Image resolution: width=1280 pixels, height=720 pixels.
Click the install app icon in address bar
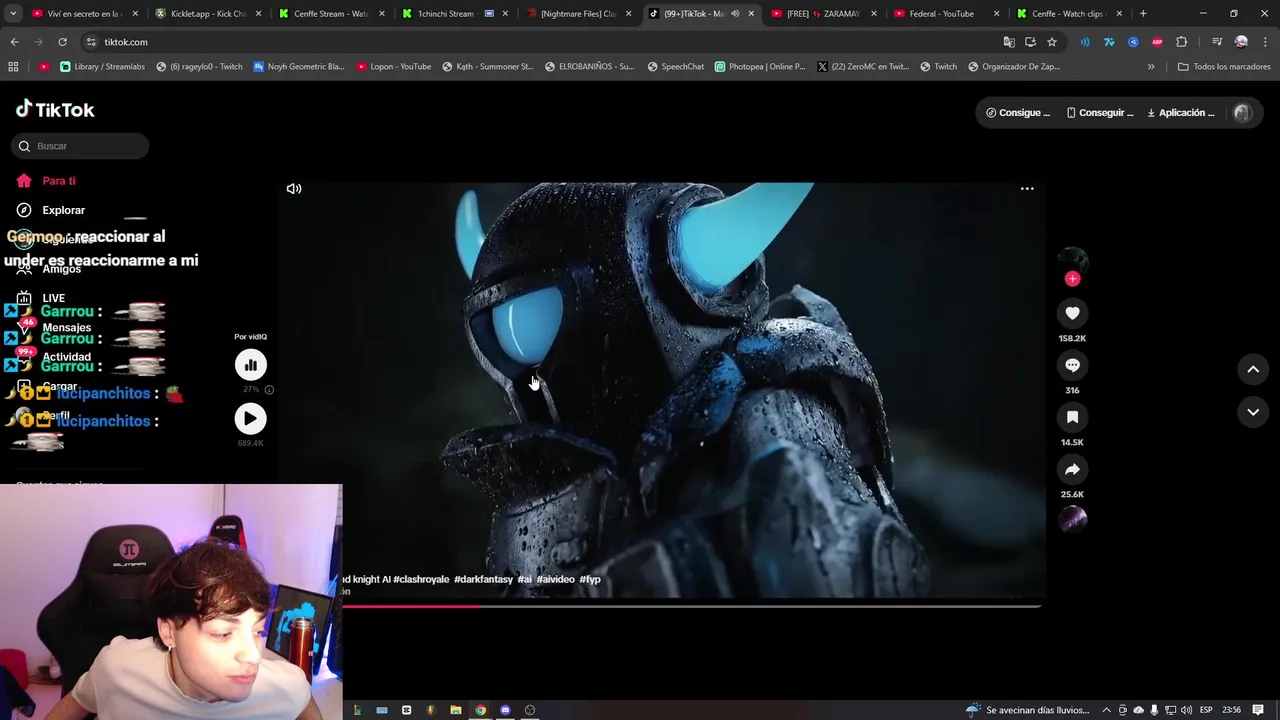click(1030, 42)
